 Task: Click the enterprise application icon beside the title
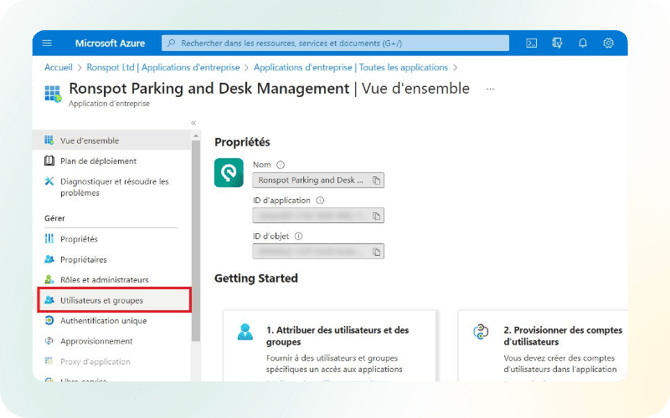53,94
